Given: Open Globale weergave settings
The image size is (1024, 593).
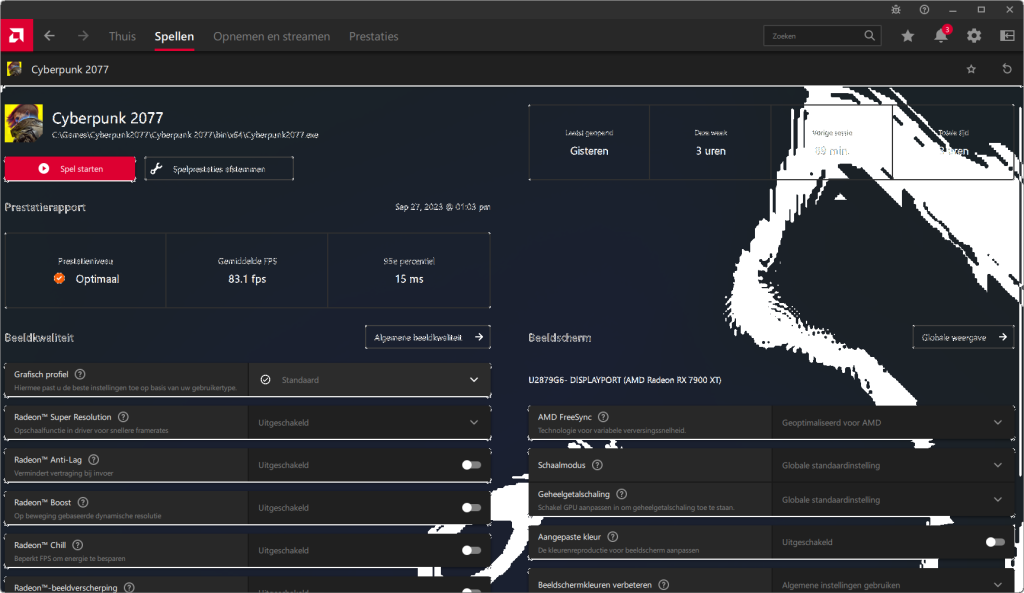Looking at the screenshot, I should (x=963, y=337).
